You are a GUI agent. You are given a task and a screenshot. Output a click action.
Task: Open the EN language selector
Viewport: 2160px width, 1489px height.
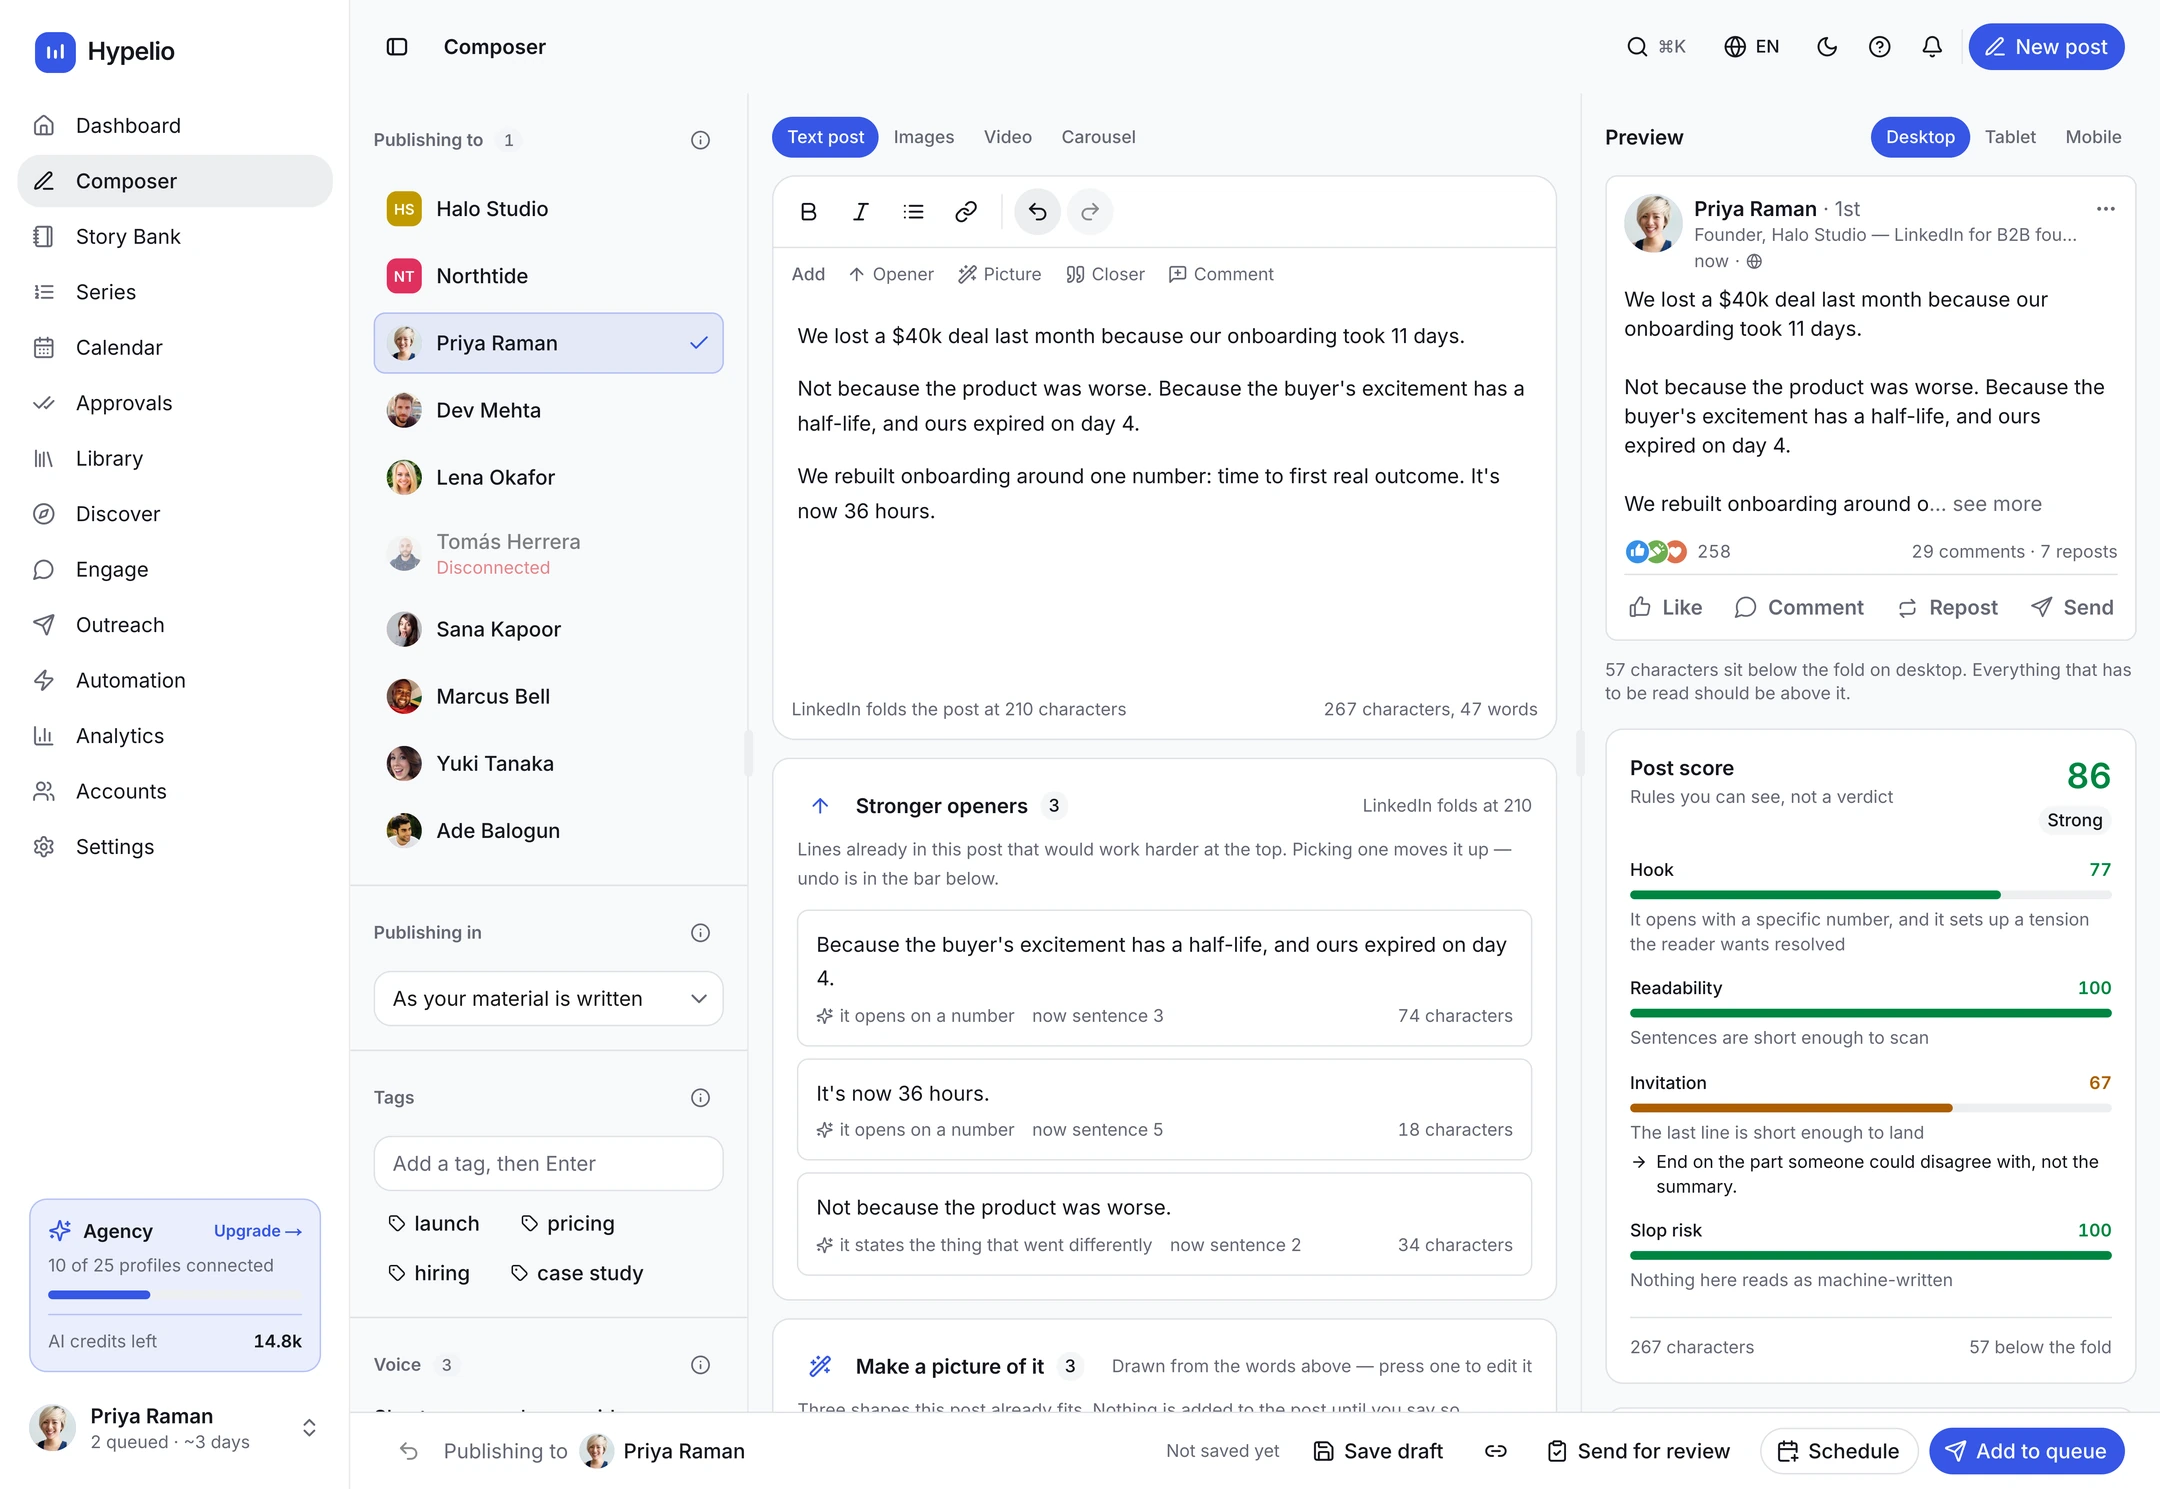tap(1752, 47)
